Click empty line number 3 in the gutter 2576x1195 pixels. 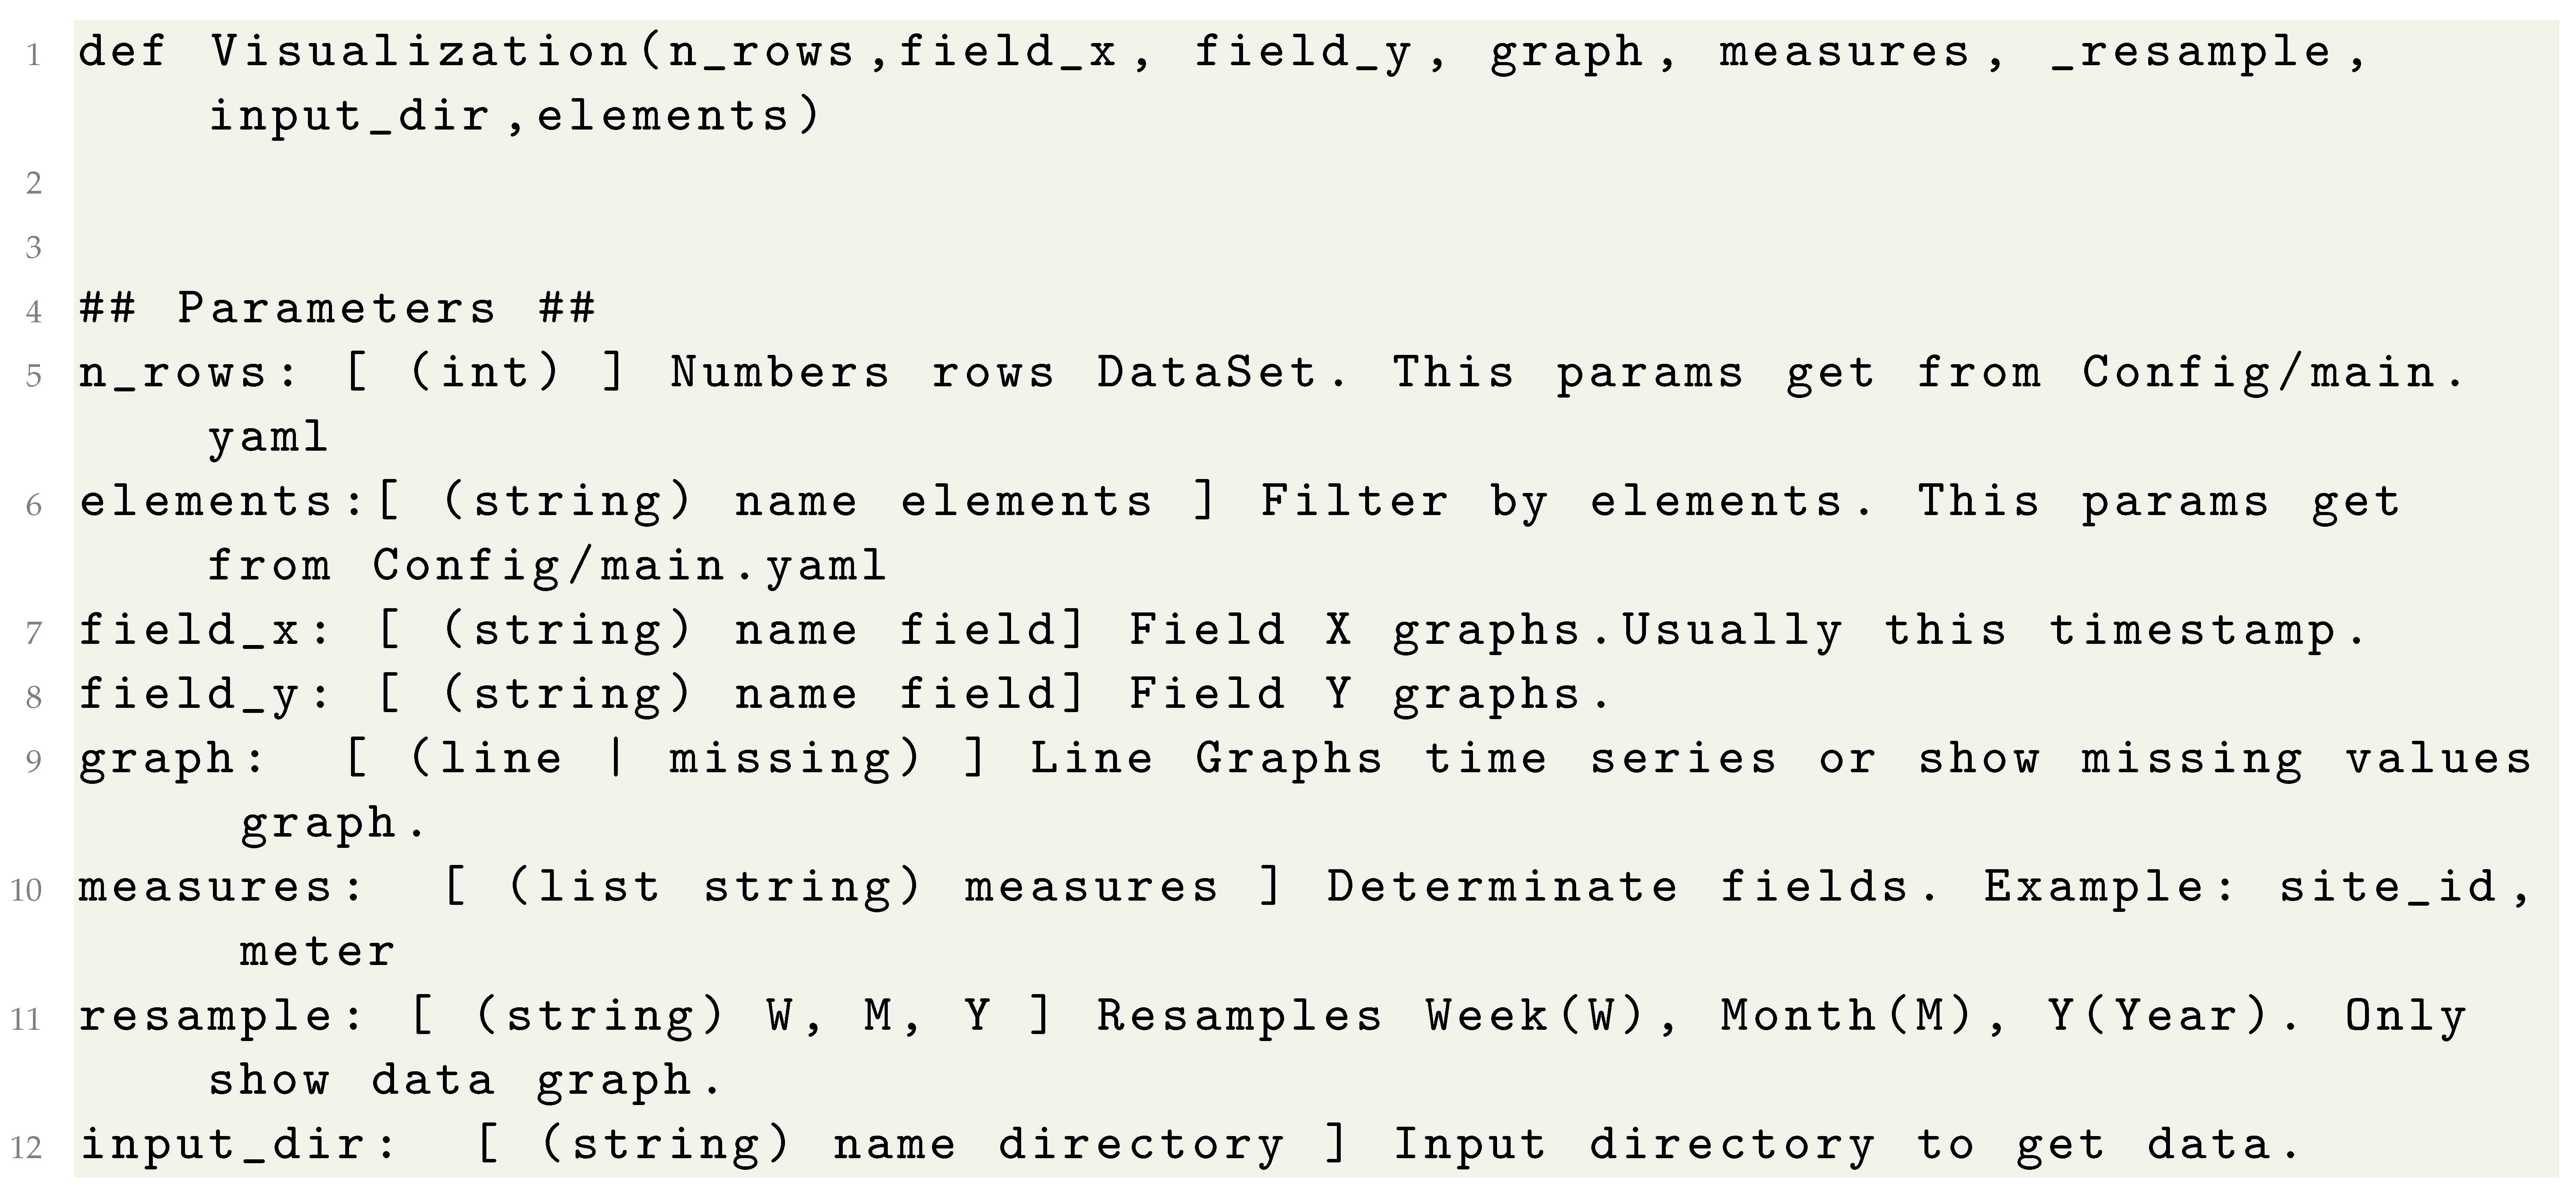35,247
